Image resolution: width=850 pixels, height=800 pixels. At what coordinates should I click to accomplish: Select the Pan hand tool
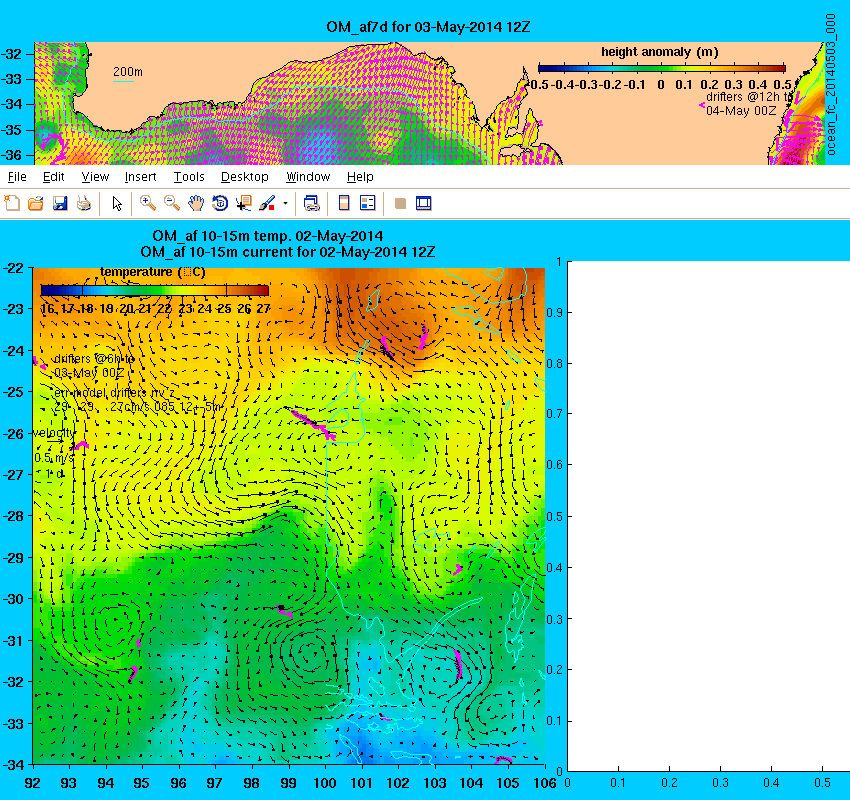[x=196, y=203]
